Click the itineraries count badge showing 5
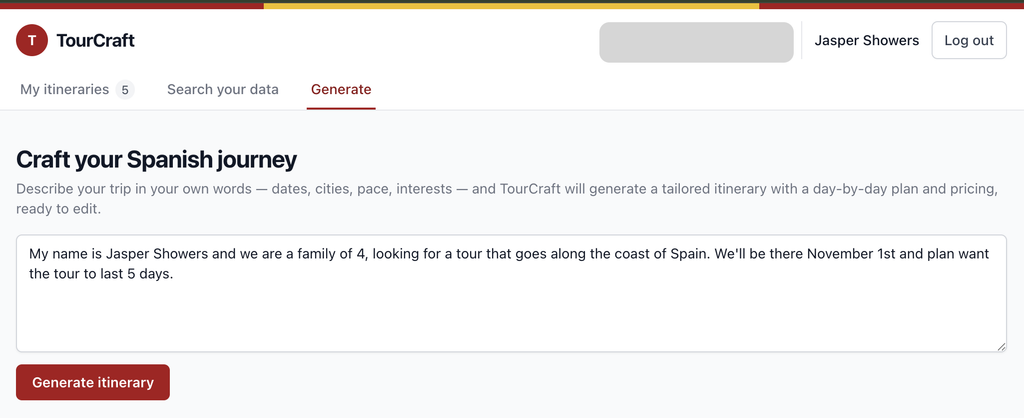Screen dimensions: 1024x418 125,90
